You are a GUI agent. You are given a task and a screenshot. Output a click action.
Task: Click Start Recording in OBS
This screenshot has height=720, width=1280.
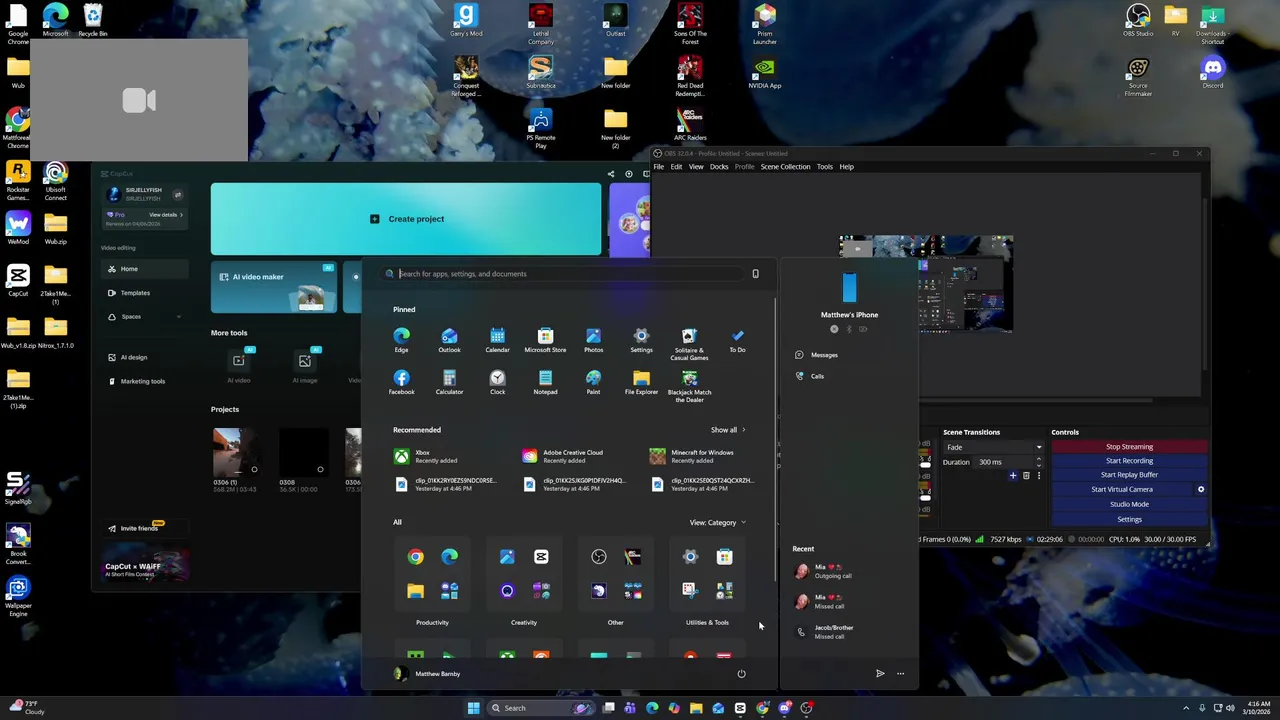tap(1129, 461)
